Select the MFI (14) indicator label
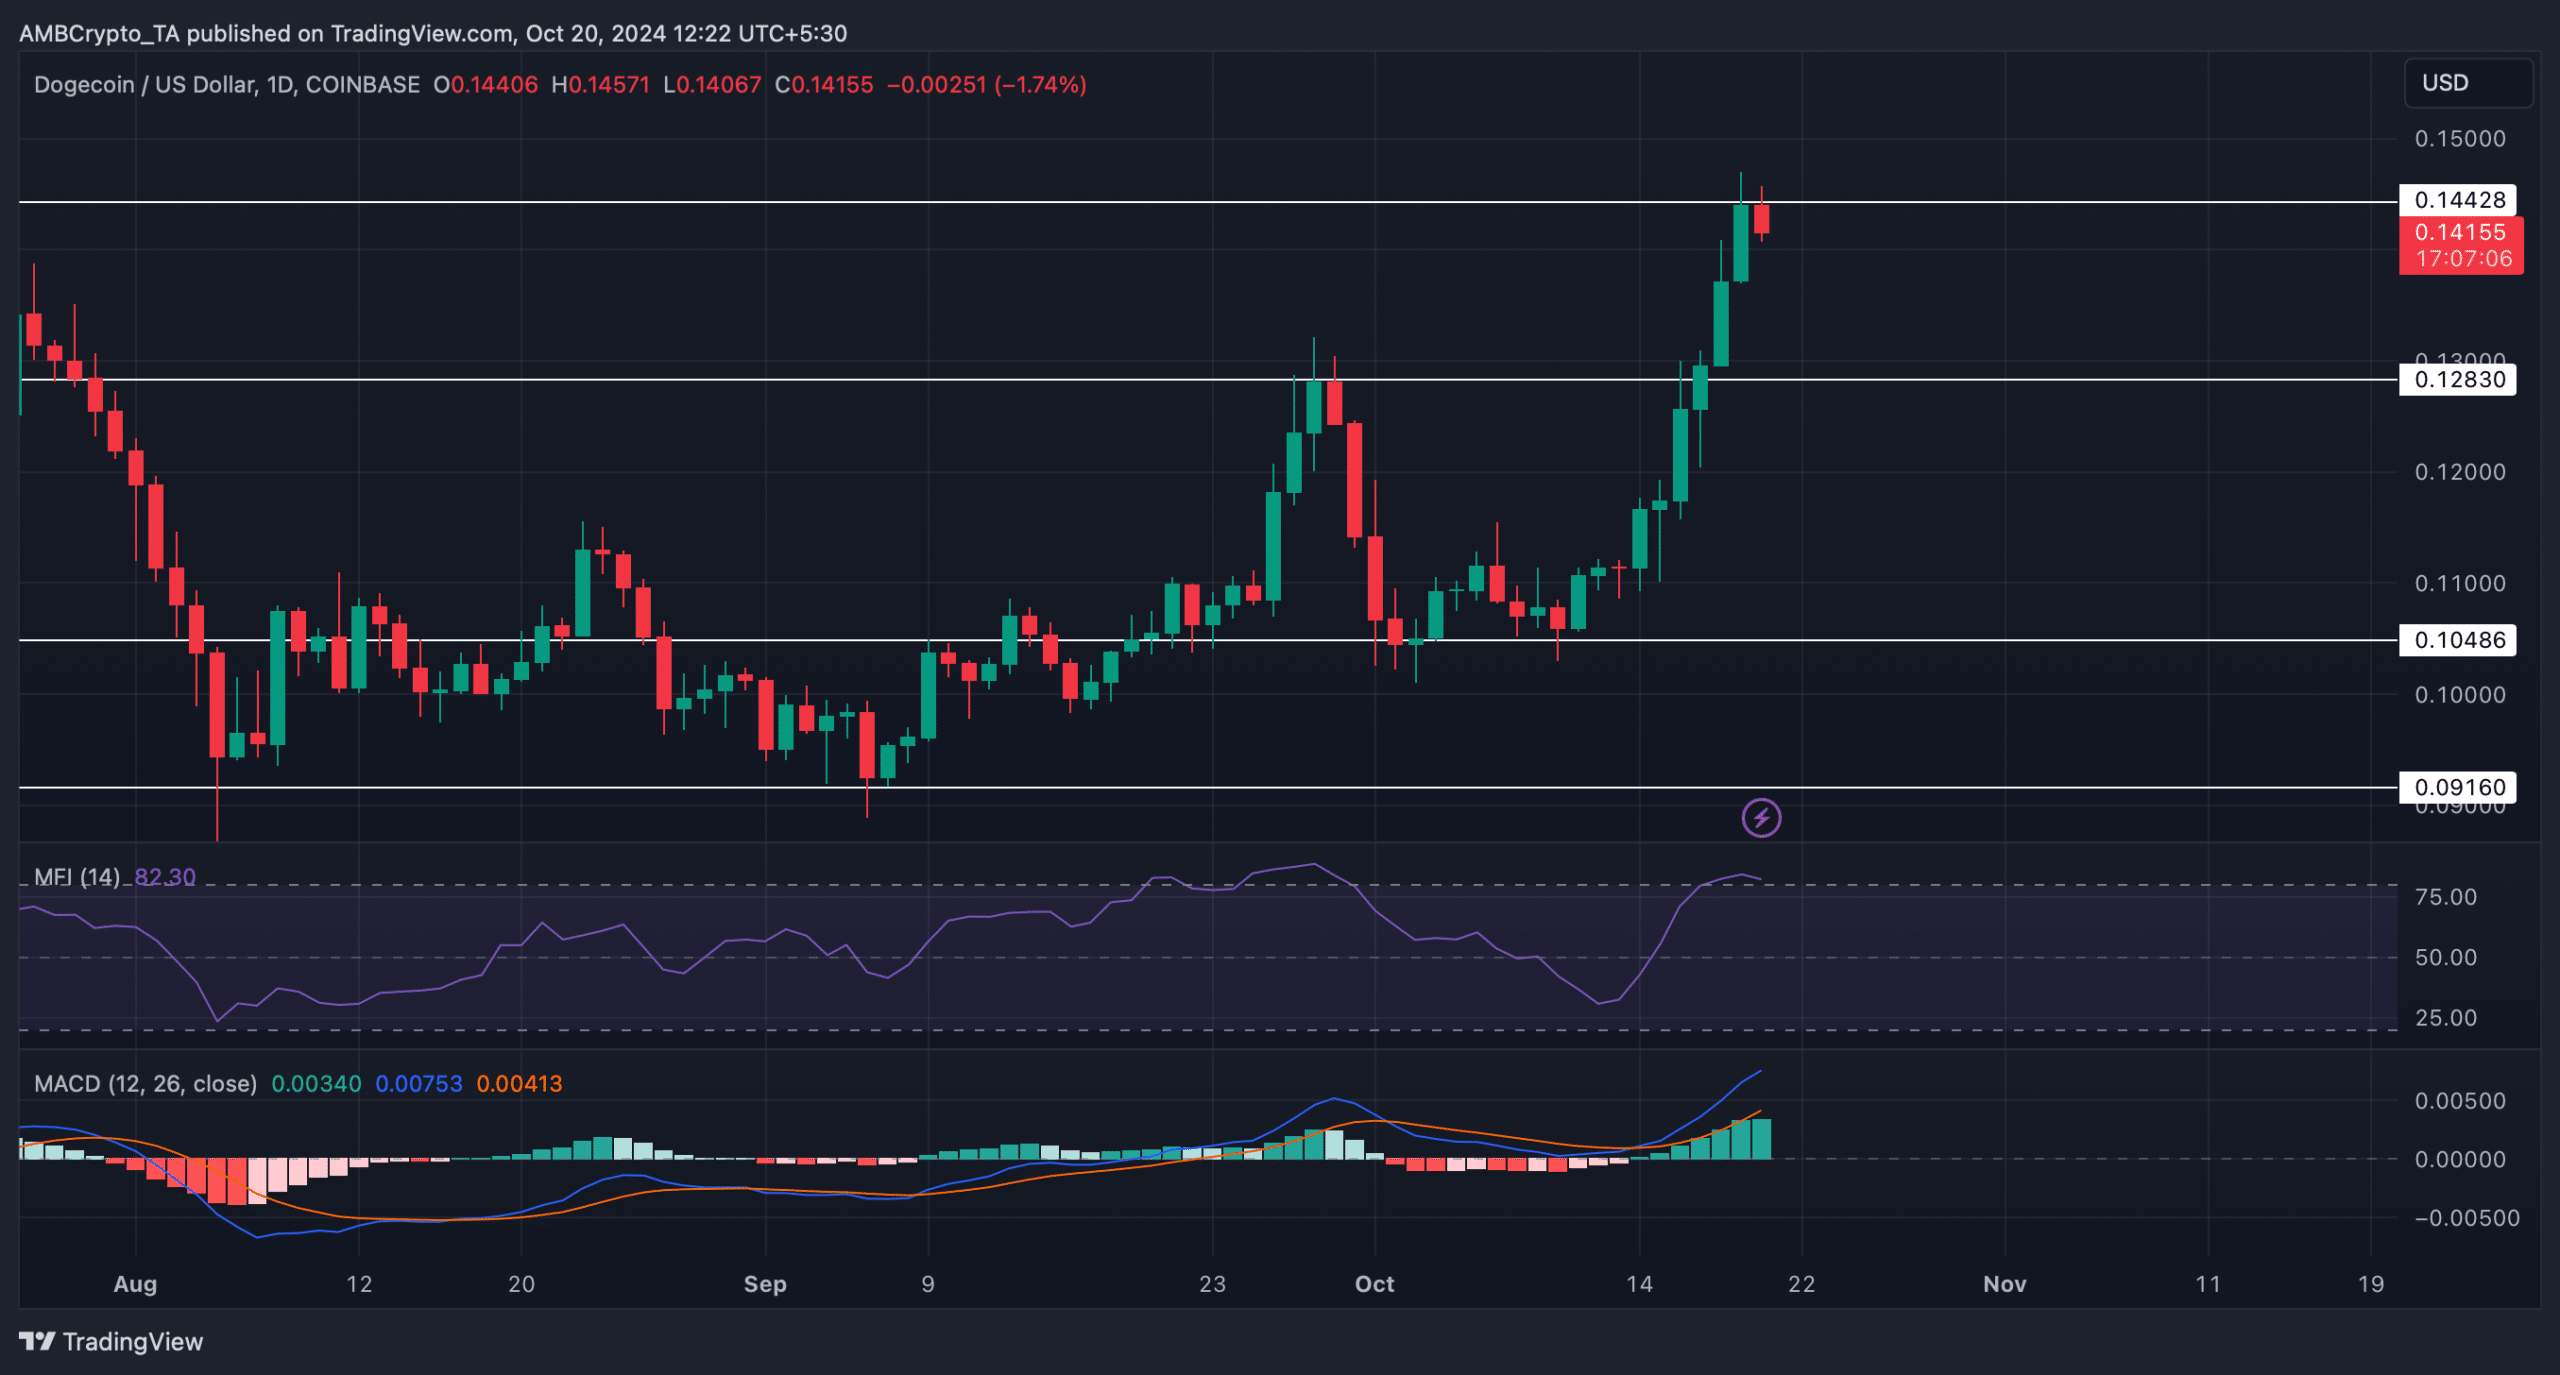The width and height of the screenshot is (2560, 1375). pyautogui.click(x=77, y=877)
